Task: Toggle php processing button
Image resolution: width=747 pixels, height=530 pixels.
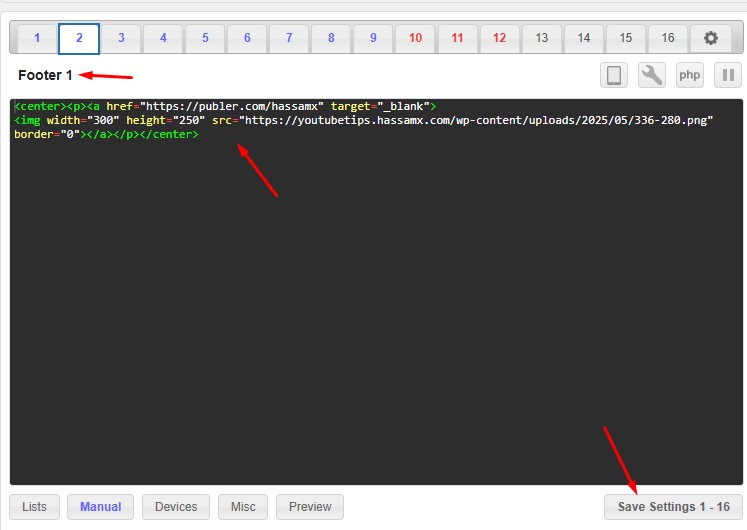Action: pos(689,75)
